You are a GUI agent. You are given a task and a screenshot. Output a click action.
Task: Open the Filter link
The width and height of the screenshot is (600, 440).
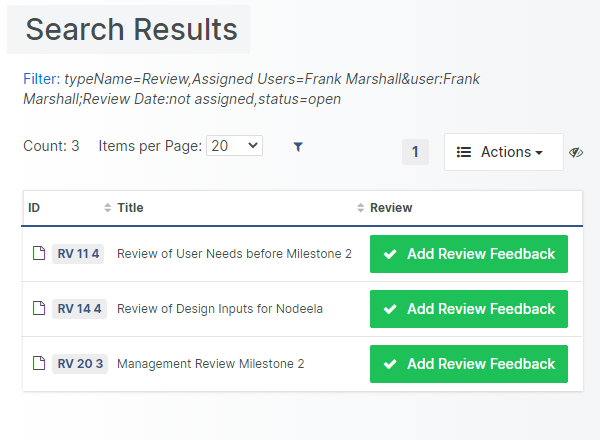click(41, 78)
